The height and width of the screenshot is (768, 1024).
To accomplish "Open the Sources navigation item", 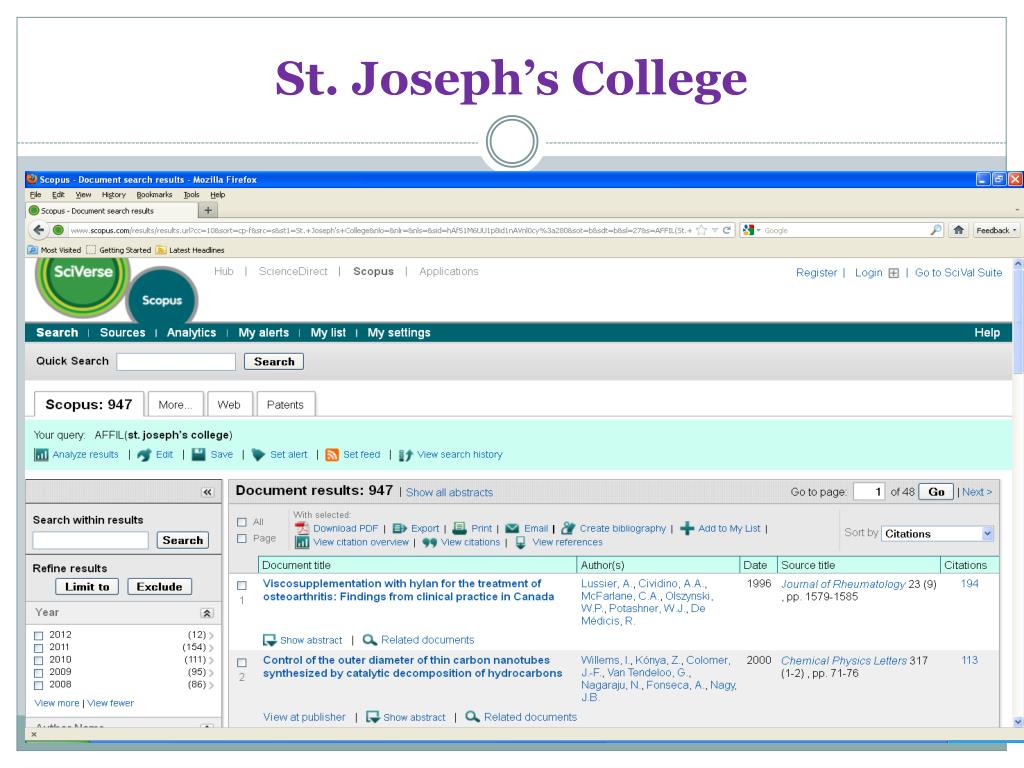I will pyautogui.click(x=122, y=332).
